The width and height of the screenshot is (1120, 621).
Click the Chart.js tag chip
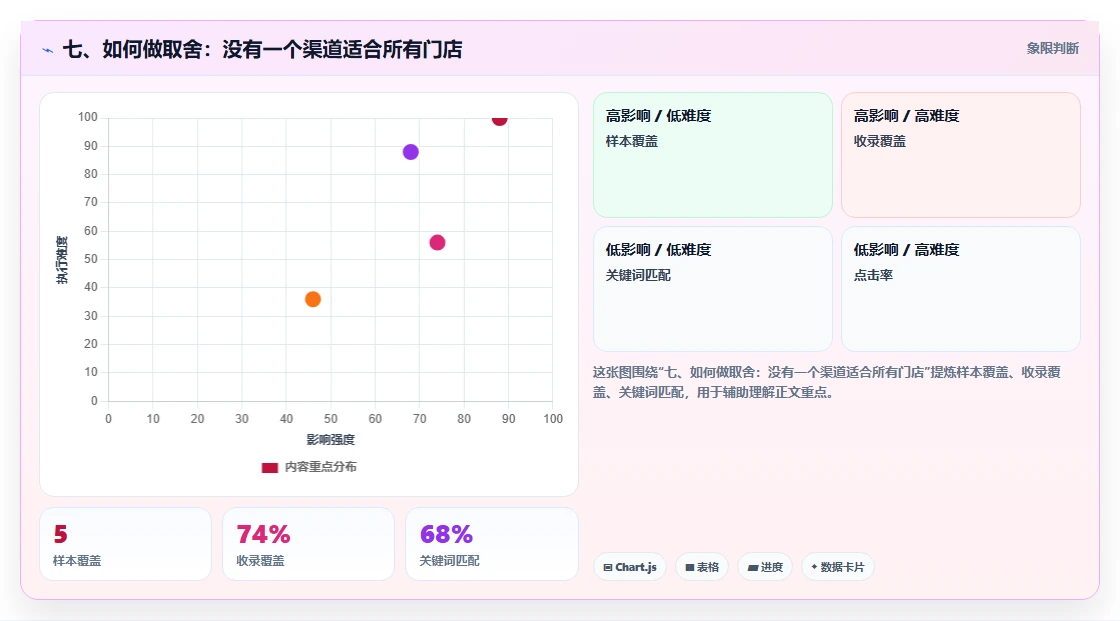tap(630, 567)
